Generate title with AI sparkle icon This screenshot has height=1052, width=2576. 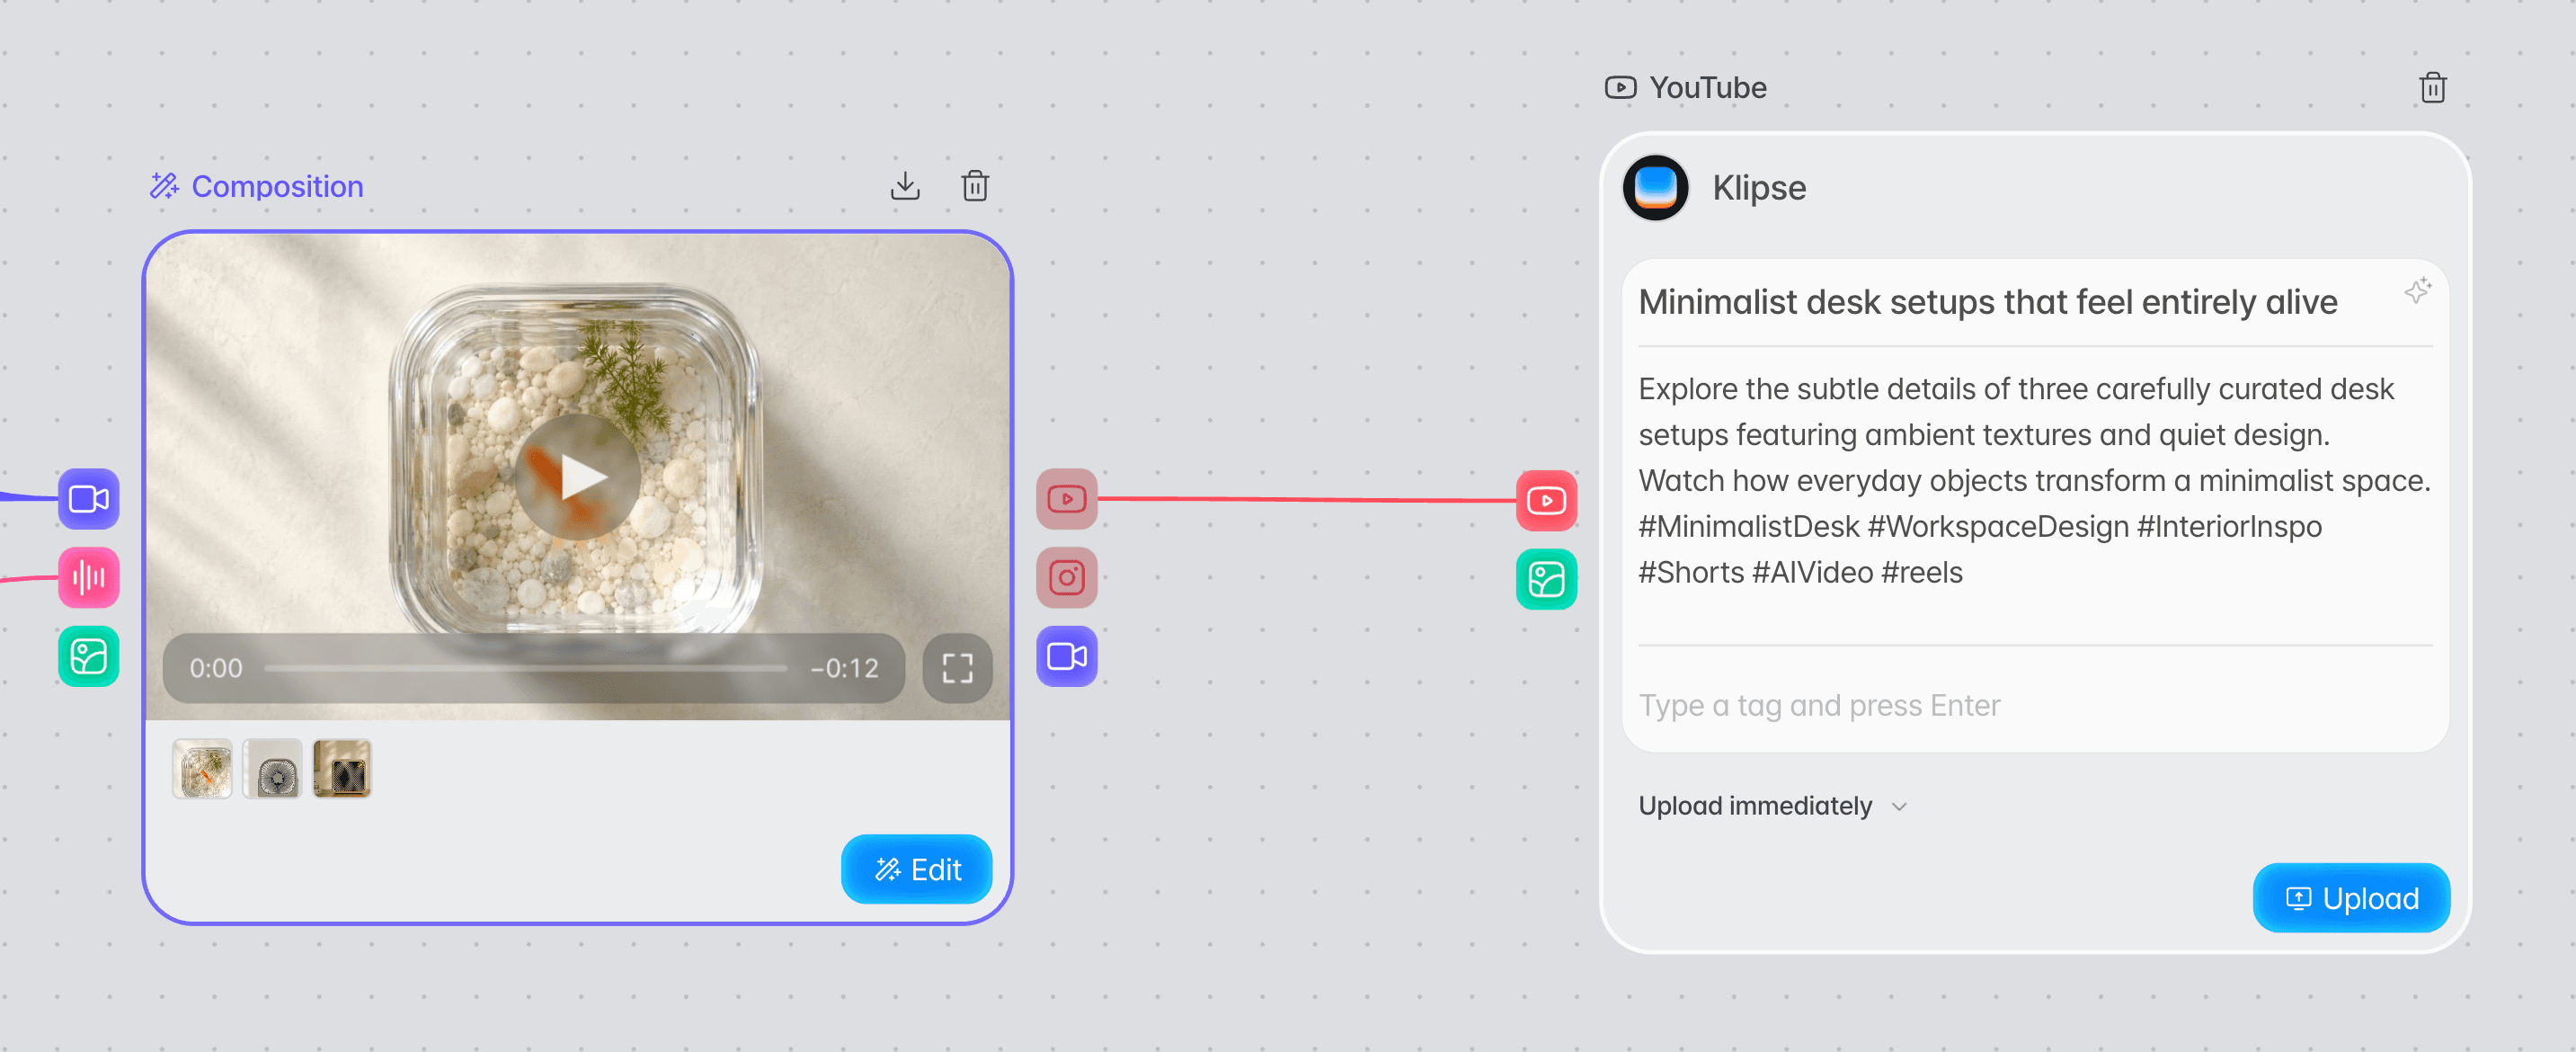pos(2417,291)
